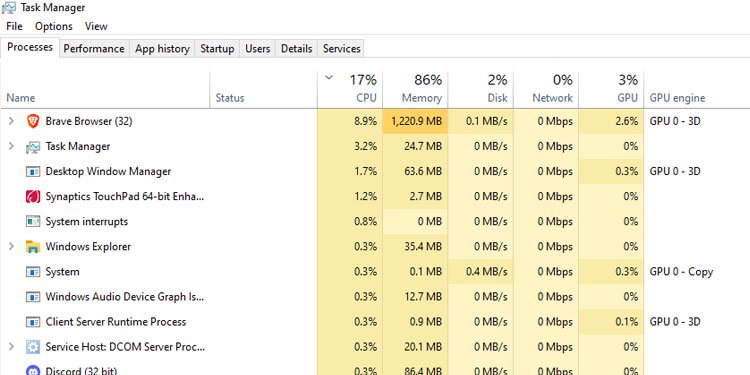Select Windows Audio Device Graph Is... row
This screenshot has height=375, width=750.
point(125,297)
